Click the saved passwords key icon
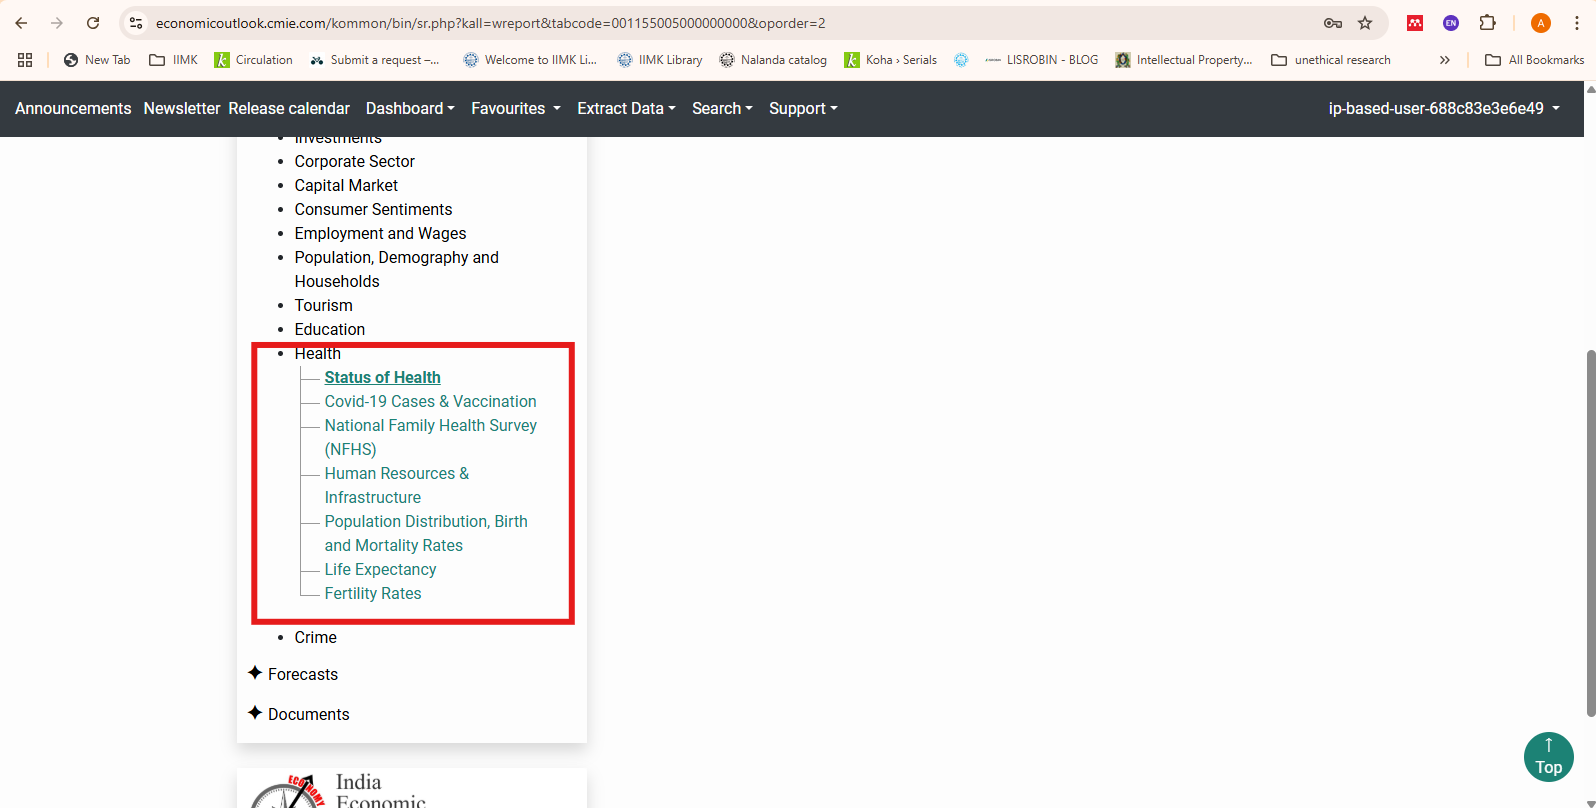This screenshot has width=1596, height=808. click(x=1333, y=23)
